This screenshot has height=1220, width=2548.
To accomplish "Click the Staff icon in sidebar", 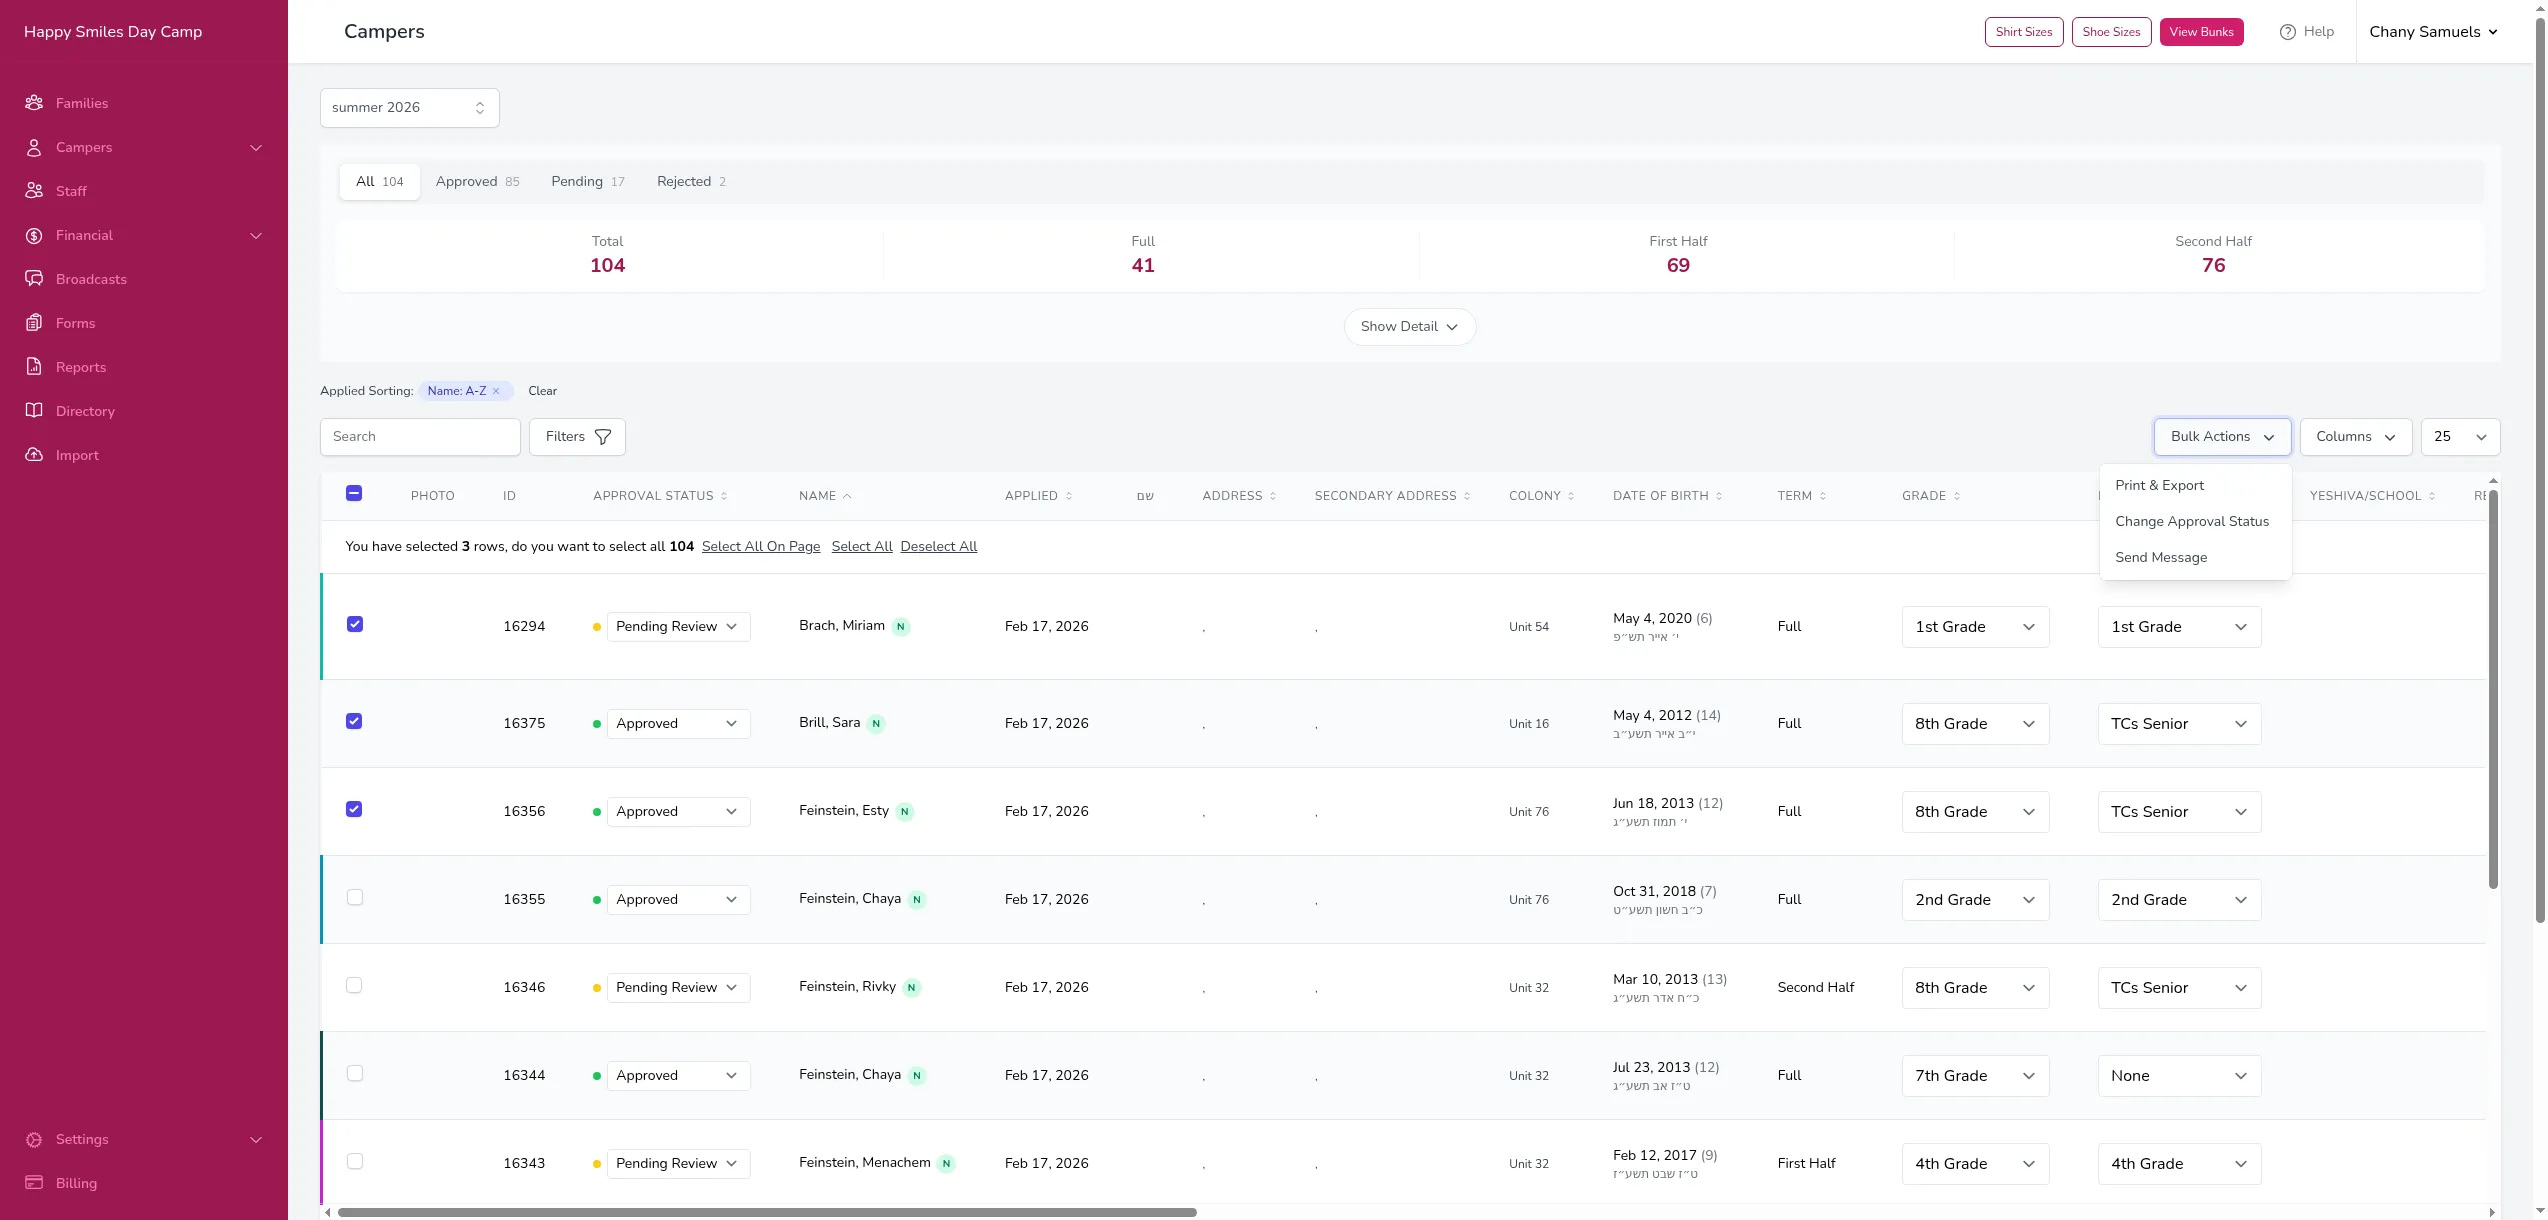I will [34, 191].
